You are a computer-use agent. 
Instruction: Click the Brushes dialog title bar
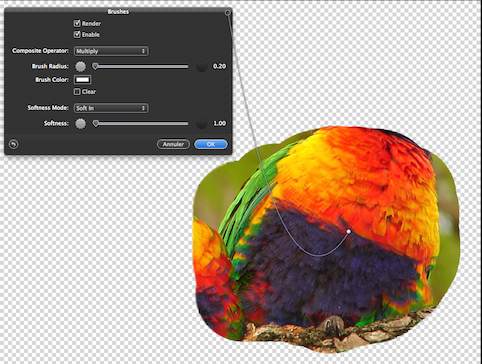point(118,12)
